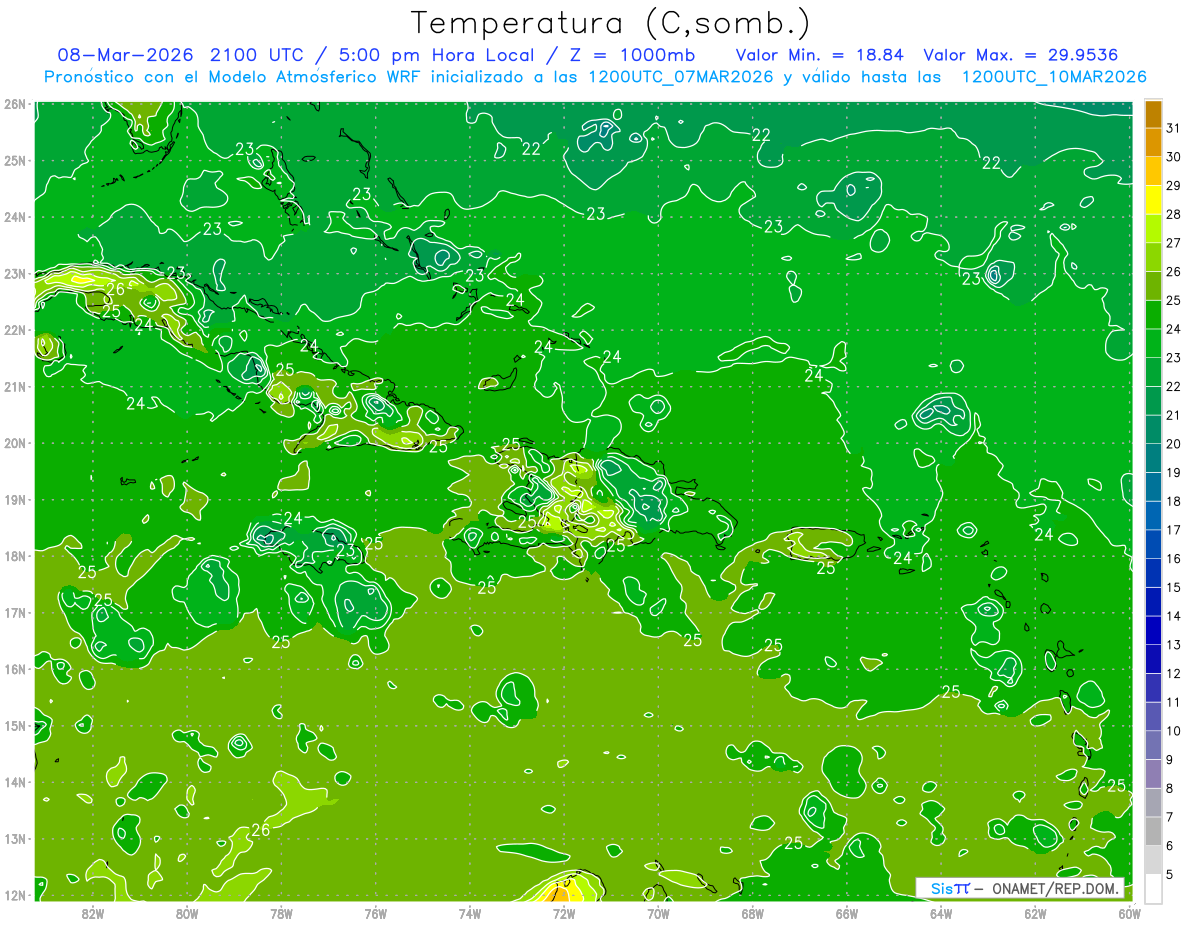Image resolution: width=1200 pixels, height=927 pixels.
Task: Click the 12N latitude axis label
Action: click(x=14, y=895)
